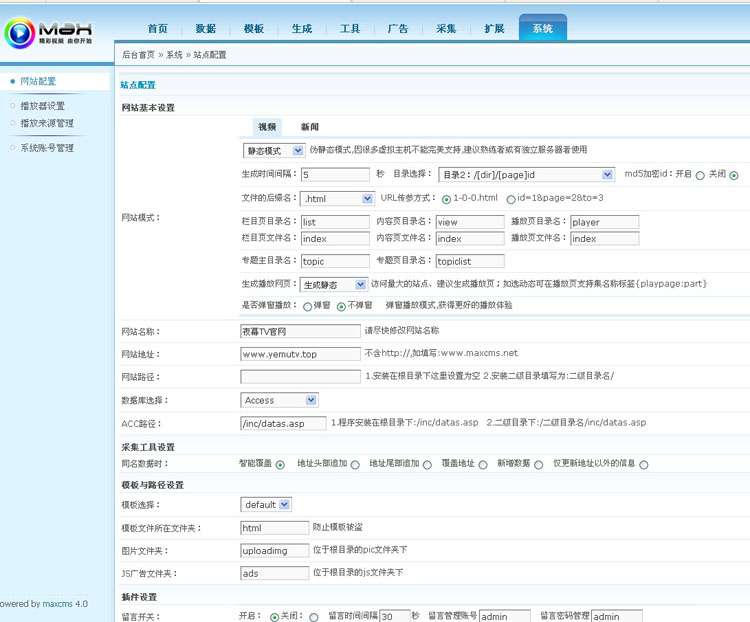
Task: Open the 采集 navigation tab
Action: tap(446, 29)
